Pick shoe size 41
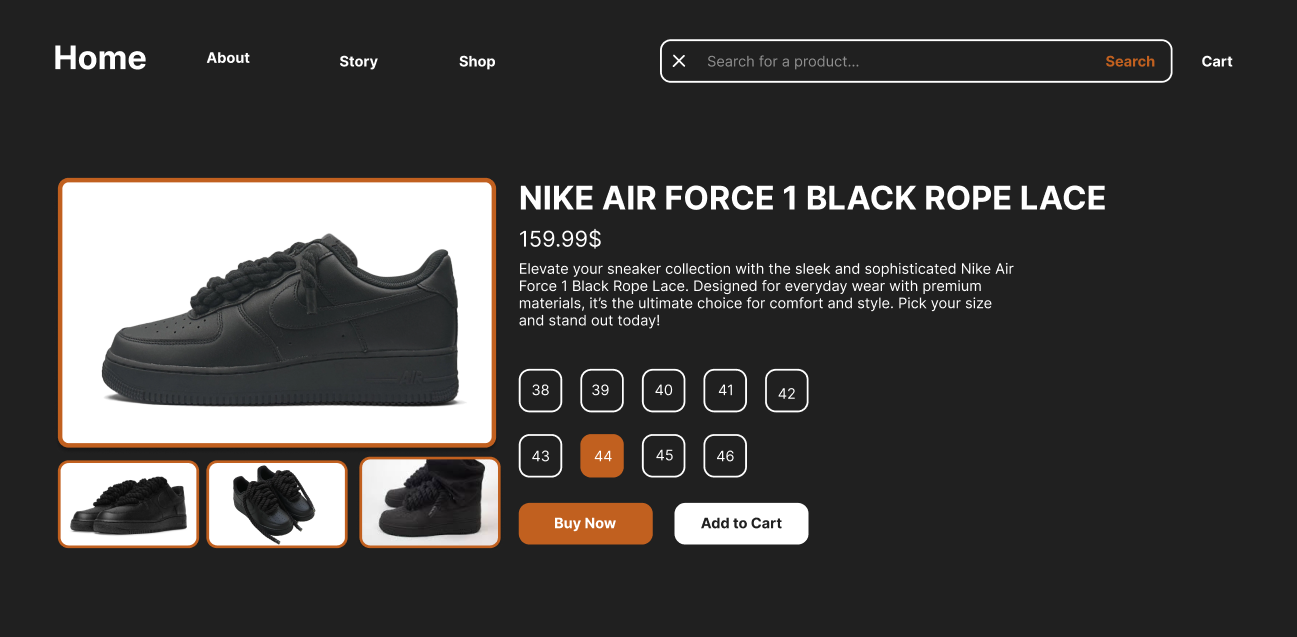Screen dimensions: 1297x637 725,390
